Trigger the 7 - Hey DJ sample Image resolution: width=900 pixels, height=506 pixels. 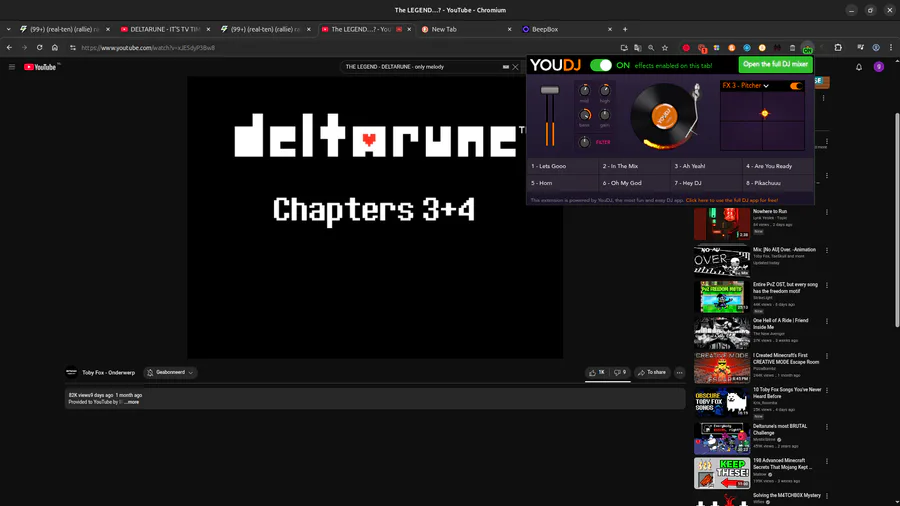[706, 183]
